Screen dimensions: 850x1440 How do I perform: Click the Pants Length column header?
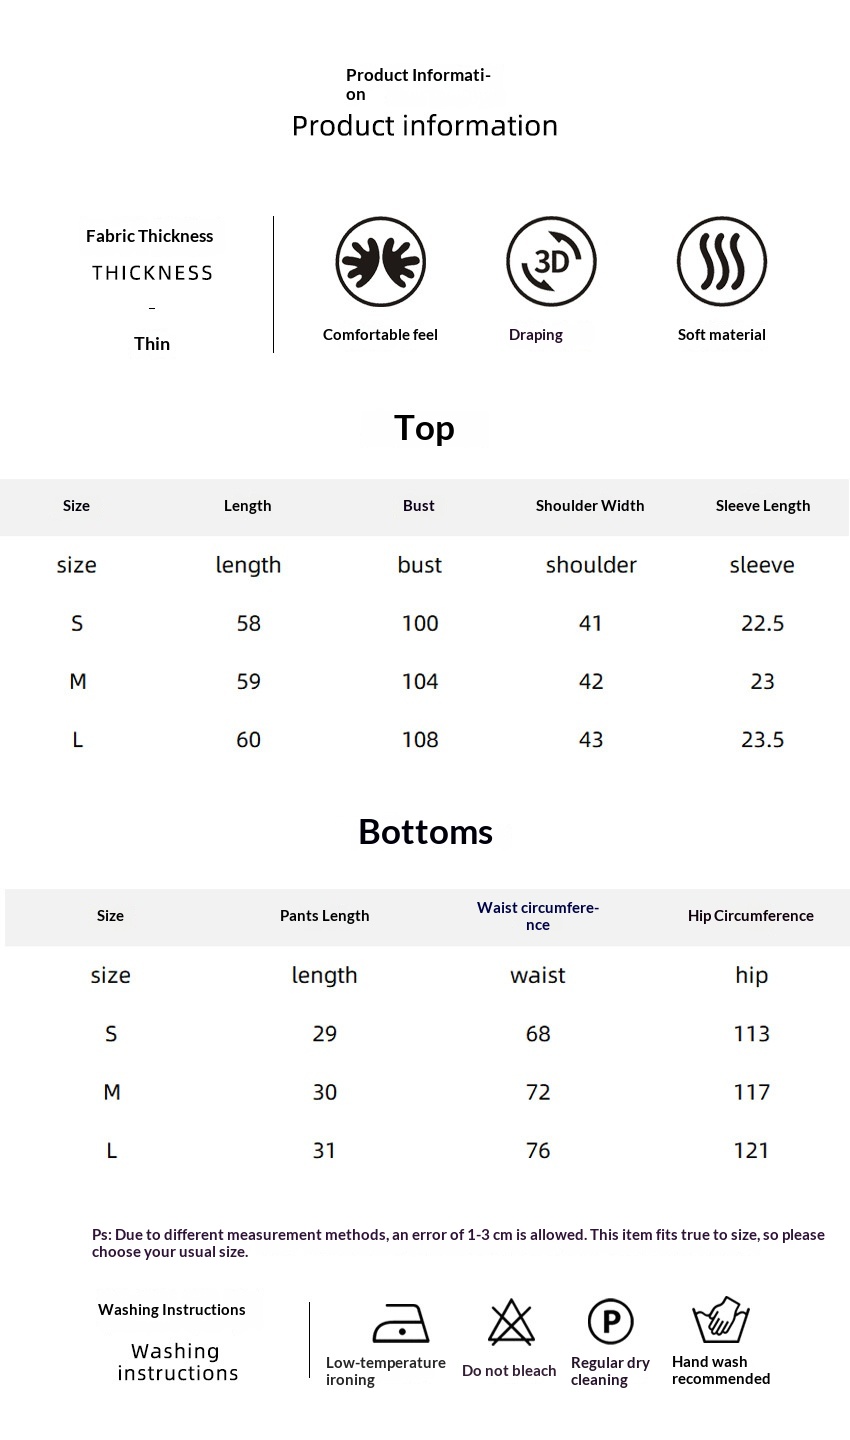pos(324,916)
